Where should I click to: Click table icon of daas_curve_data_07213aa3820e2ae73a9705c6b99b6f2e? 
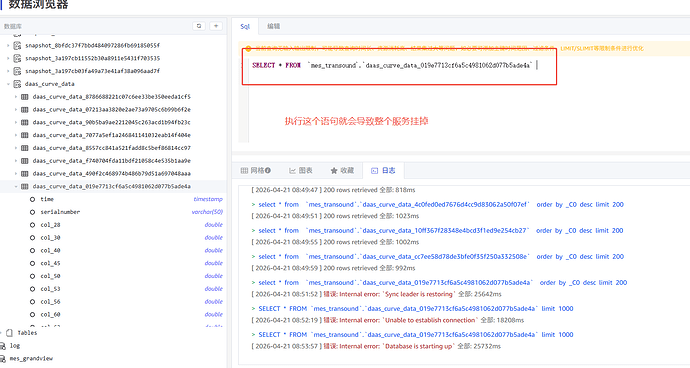point(25,110)
